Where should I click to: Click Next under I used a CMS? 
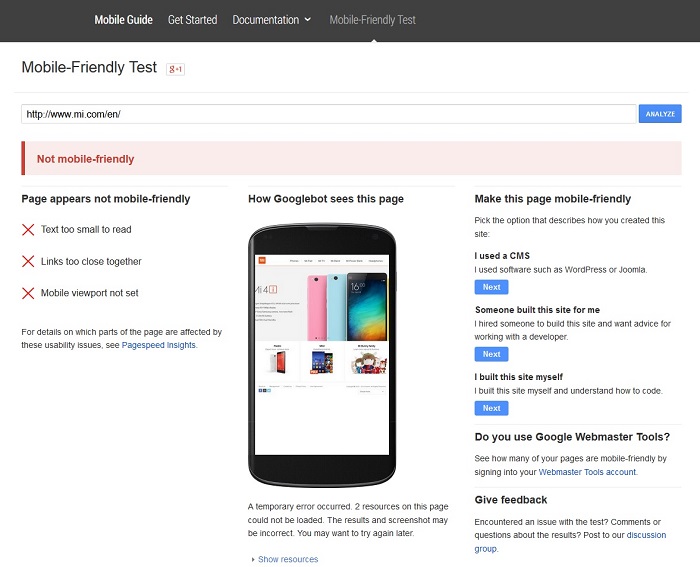491,287
